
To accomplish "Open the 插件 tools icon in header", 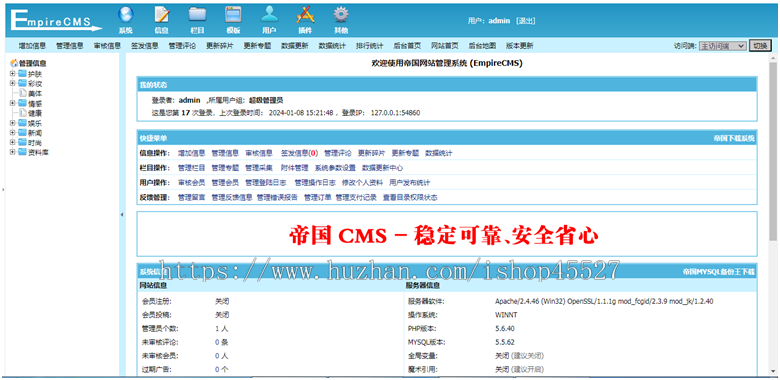I will (305, 15).
